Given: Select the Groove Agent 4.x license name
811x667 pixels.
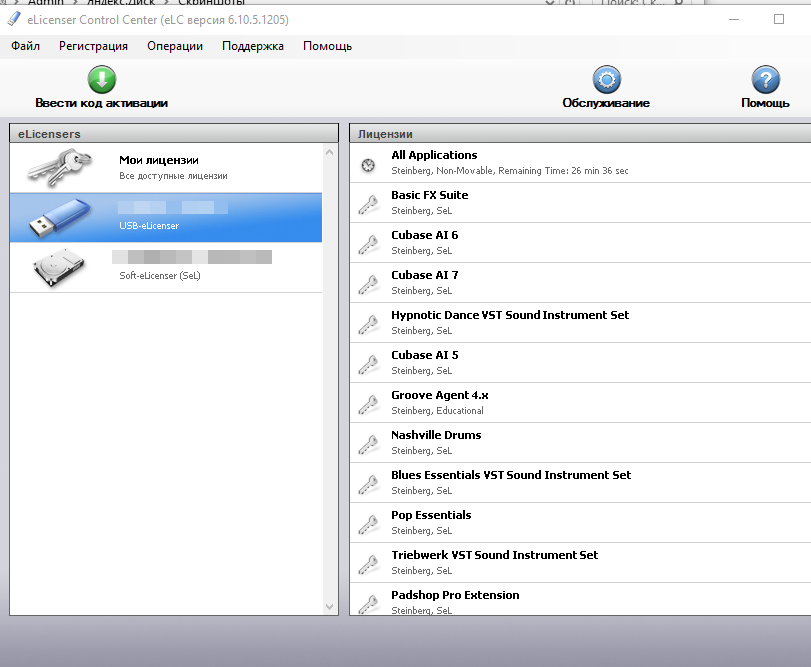Looking at the screenshot, I should [x=440, y=395].
